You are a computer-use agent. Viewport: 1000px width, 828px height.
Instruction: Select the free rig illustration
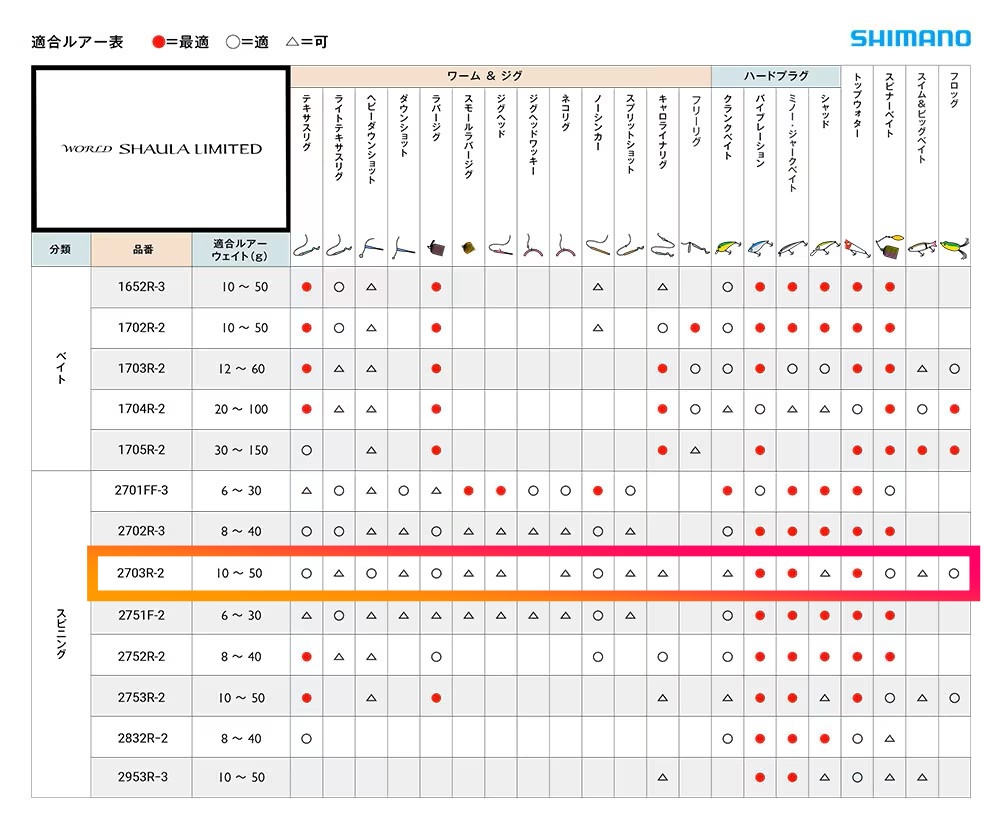(695, 247)
